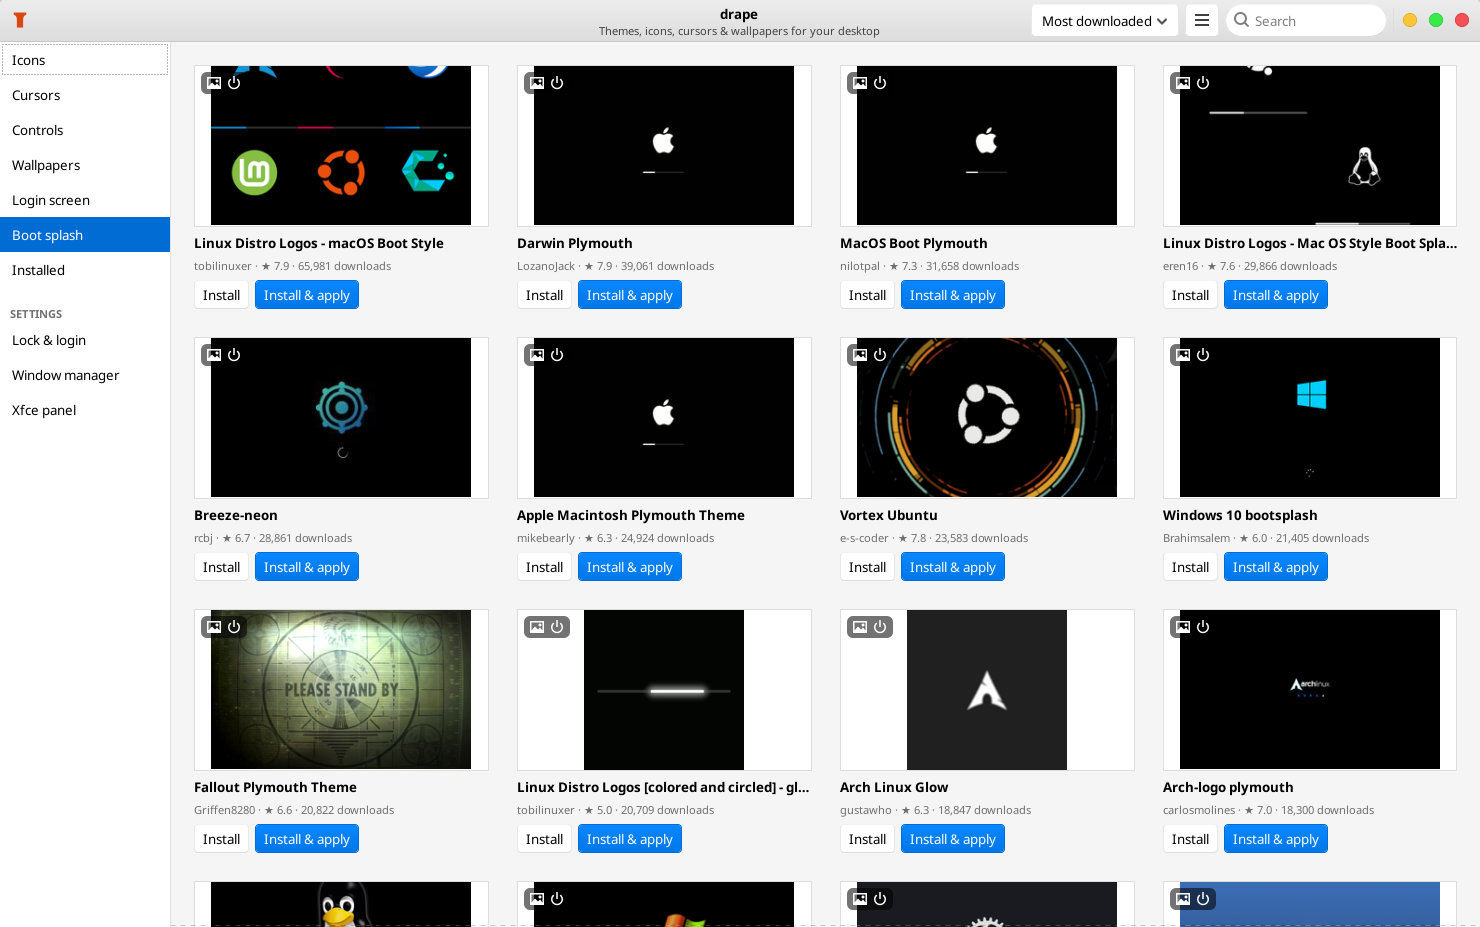Viewport: 1480px width, 927px height.
Task: Show Installed themes
Action: click(85, 270)
